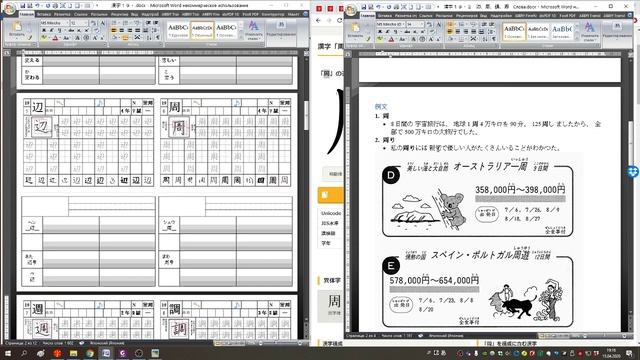This screenshot has height=360, width=640.
Task: Click the Unicode row in browser page
Action: pos(331,213)
